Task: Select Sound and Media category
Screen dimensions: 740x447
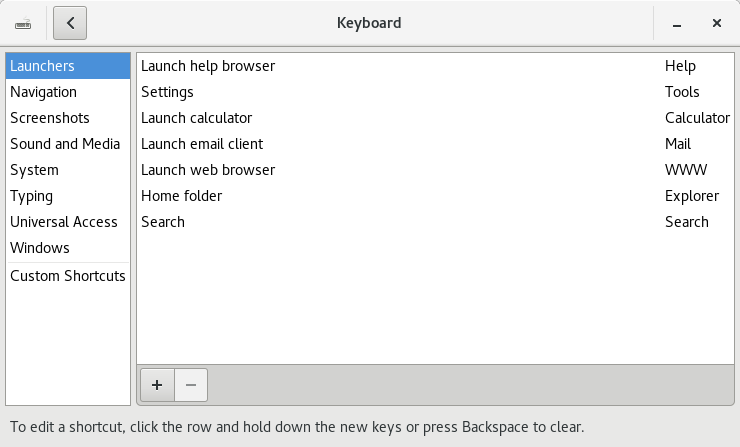Action: 65,144
